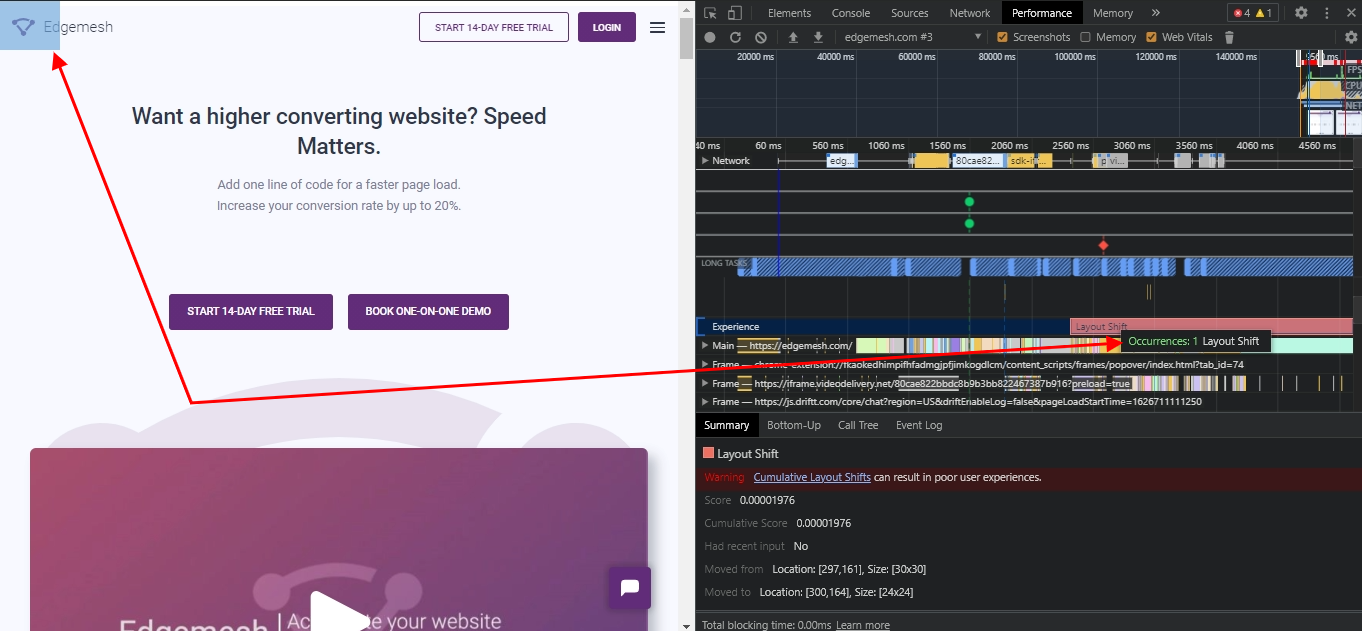
Task: Expand the iframe.videodelivery.net Frame track
Action: click(x=705, y=384)
